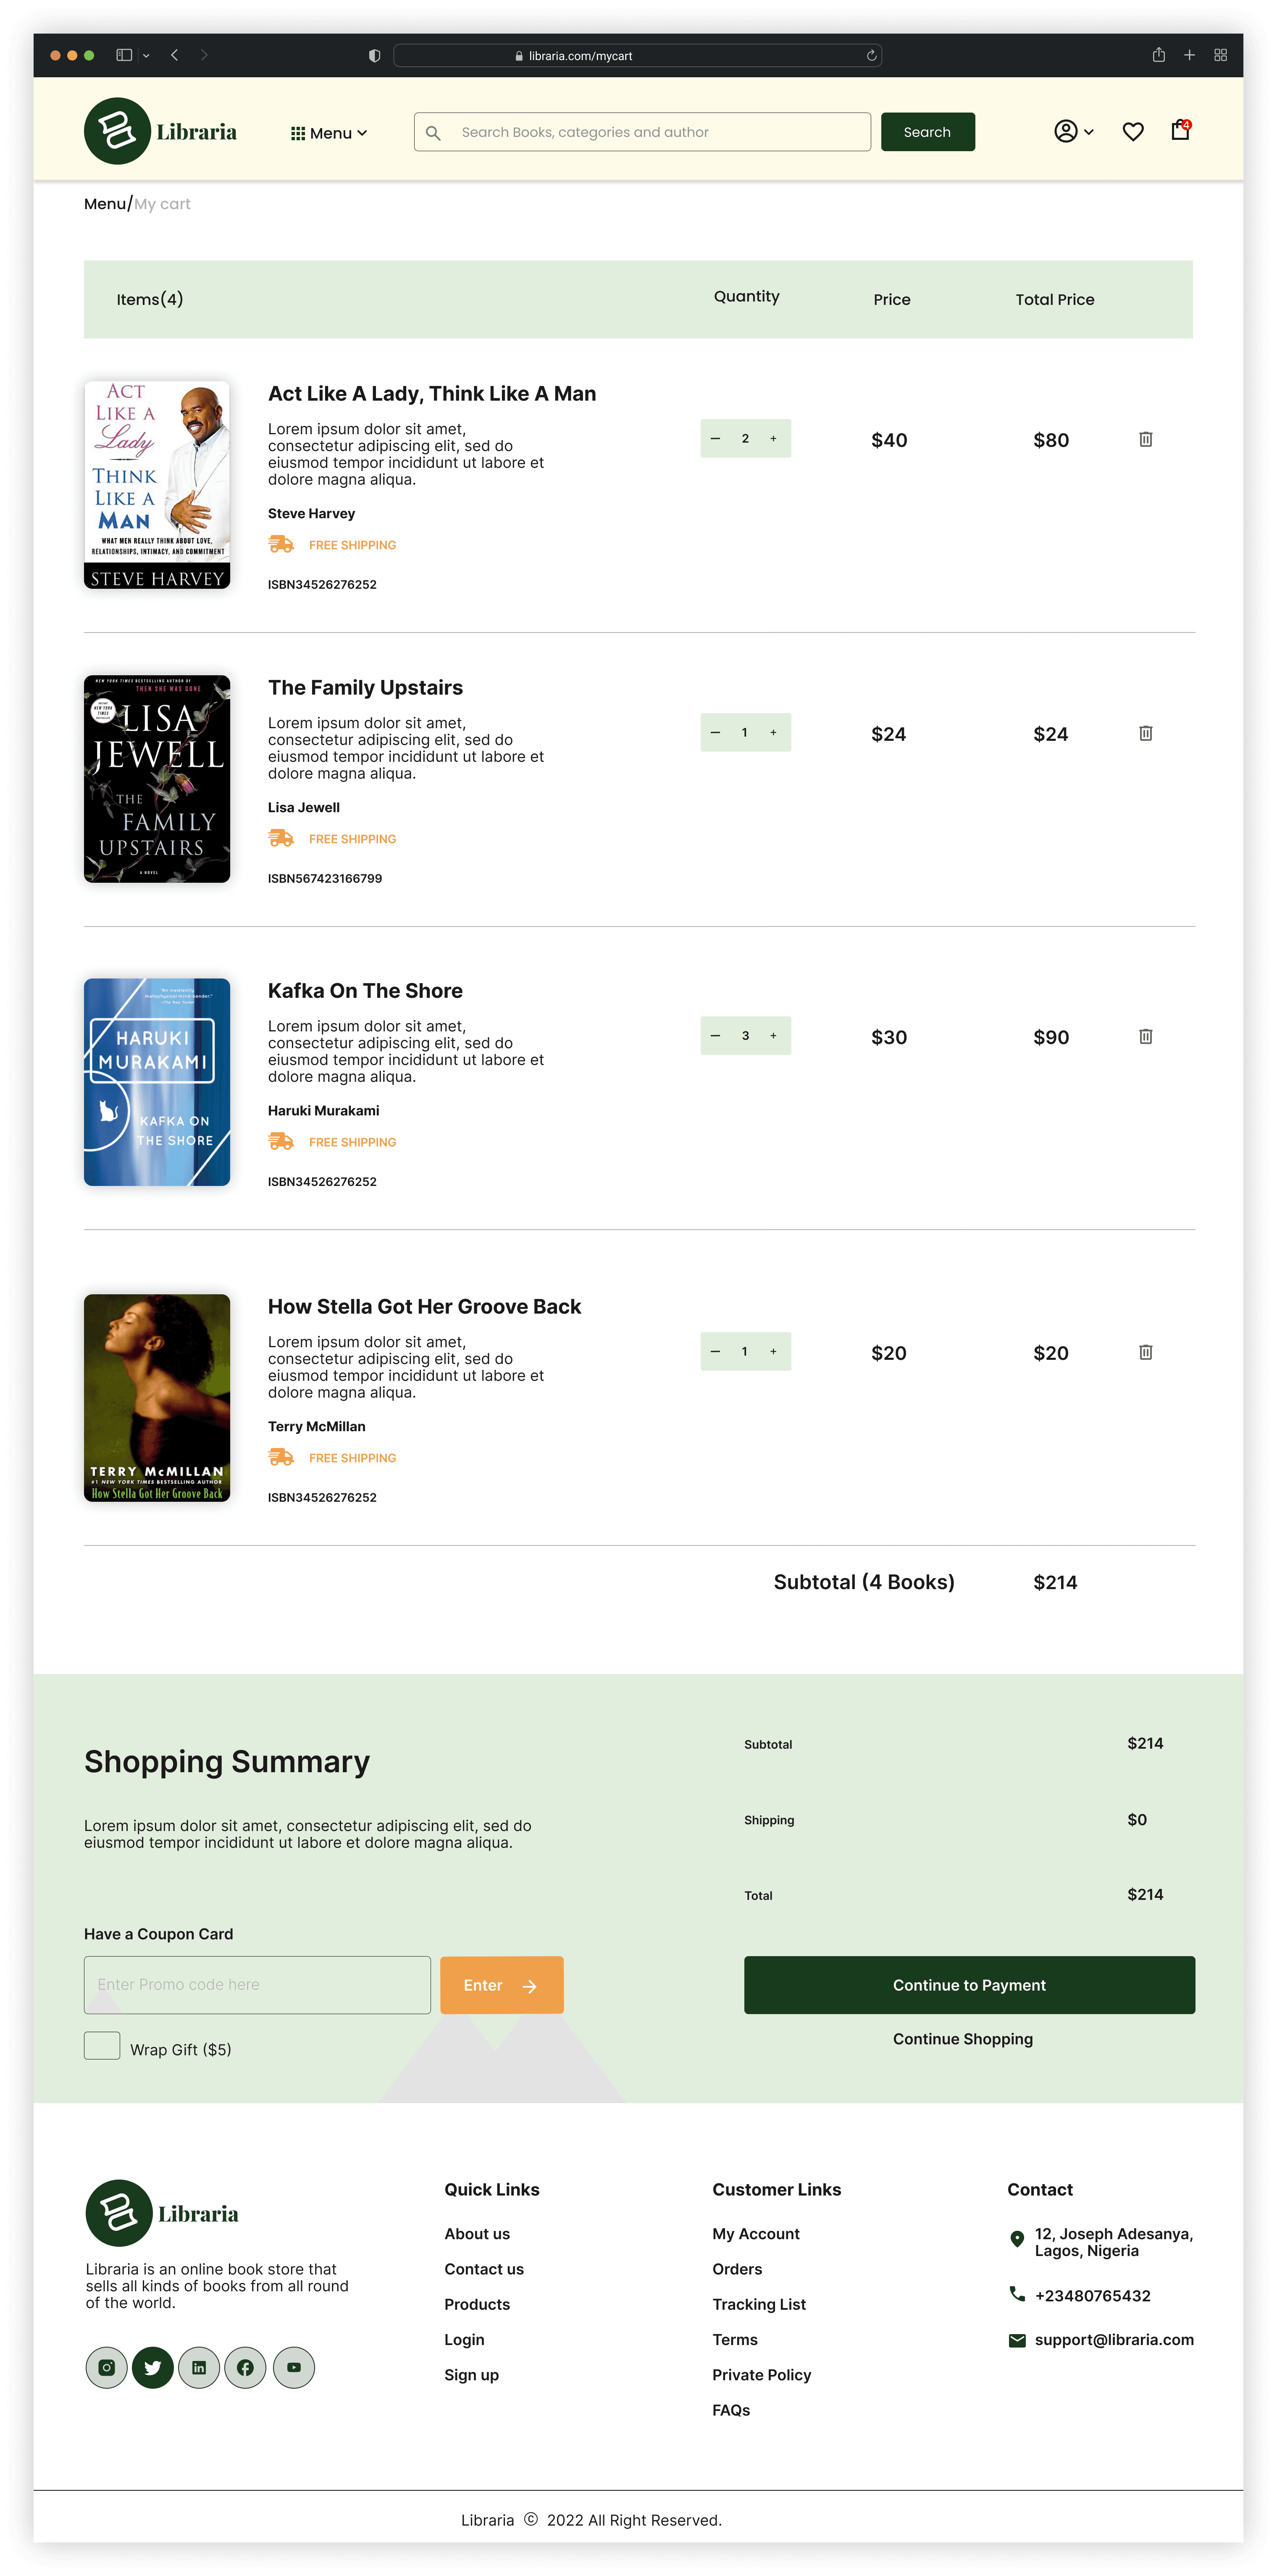Remove Kafka On The Shore with trash icon
Image resolution: width=1277 pixels, height=2576 pixels.
coord(1145,1036)
